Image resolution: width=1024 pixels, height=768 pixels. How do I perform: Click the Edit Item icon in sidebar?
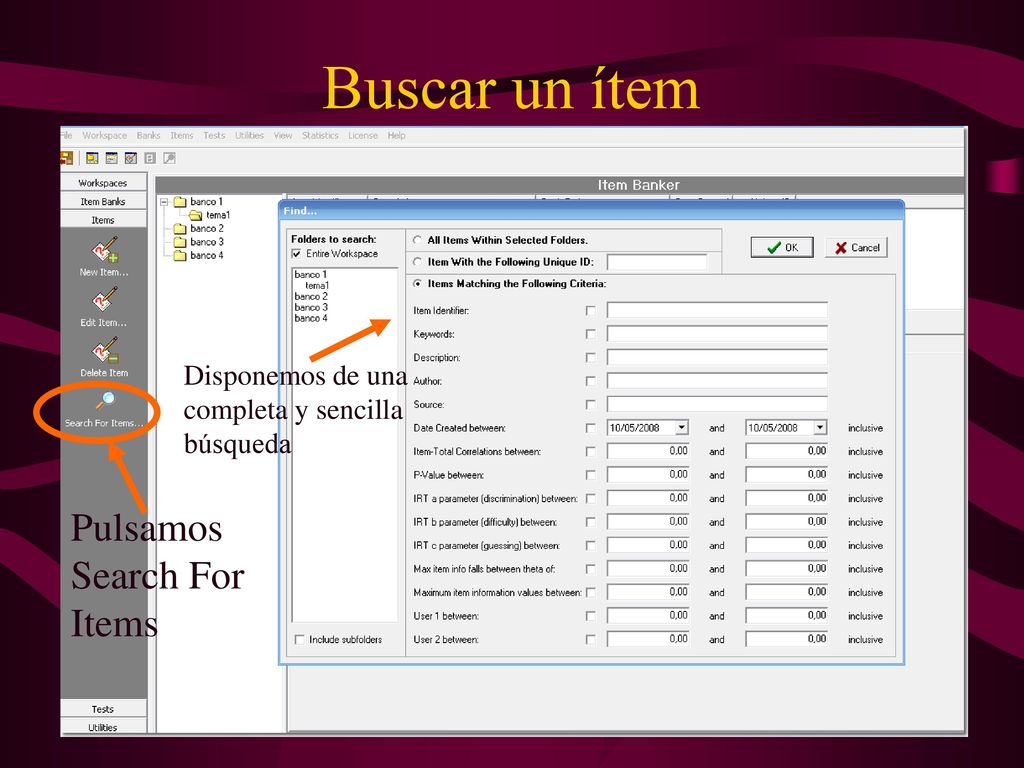[104, 300]
